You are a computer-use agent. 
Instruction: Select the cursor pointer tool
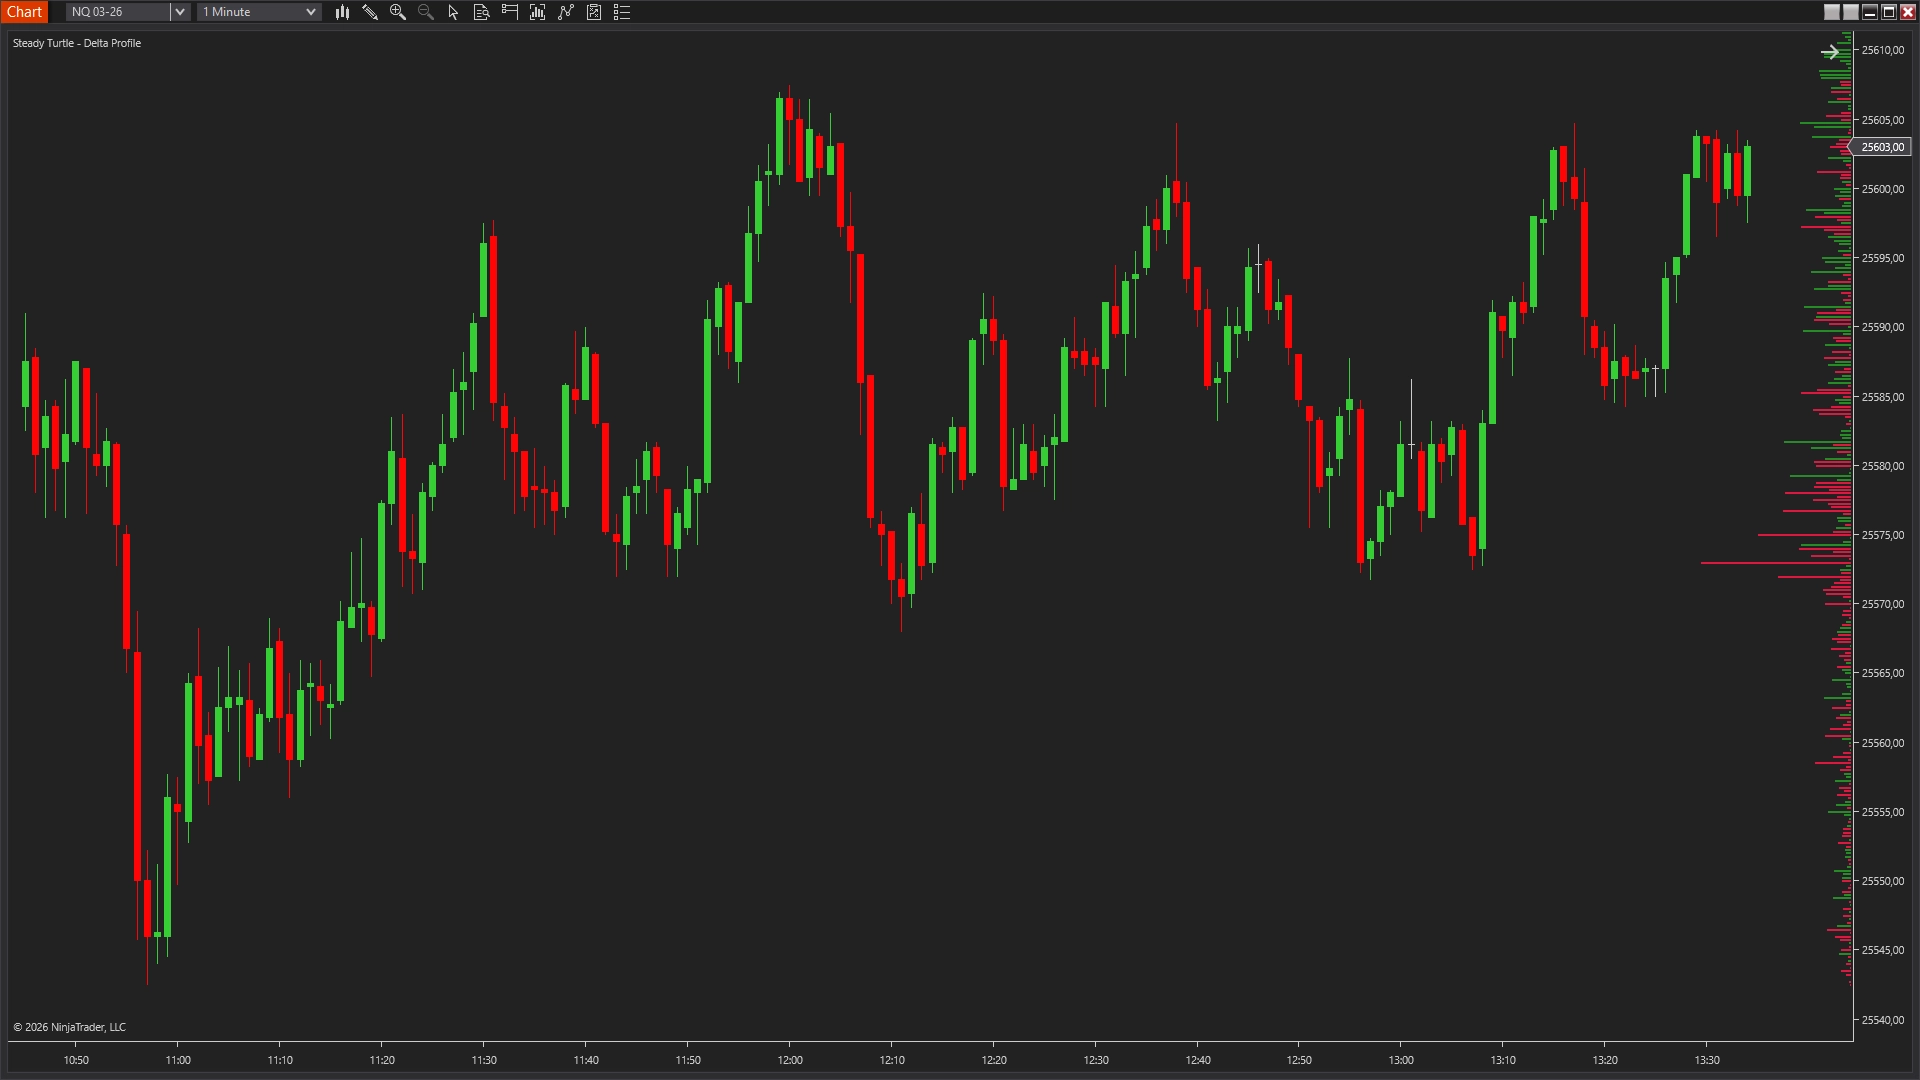point(453,12)
